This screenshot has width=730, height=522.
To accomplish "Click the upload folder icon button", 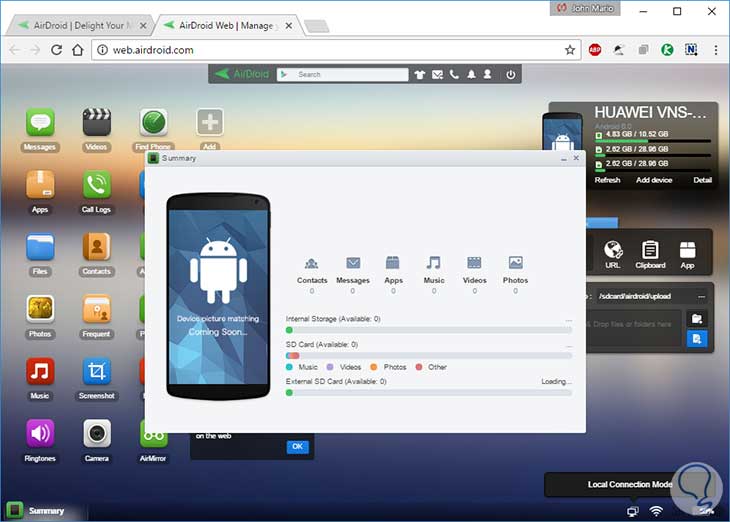I will coord(697,319).
